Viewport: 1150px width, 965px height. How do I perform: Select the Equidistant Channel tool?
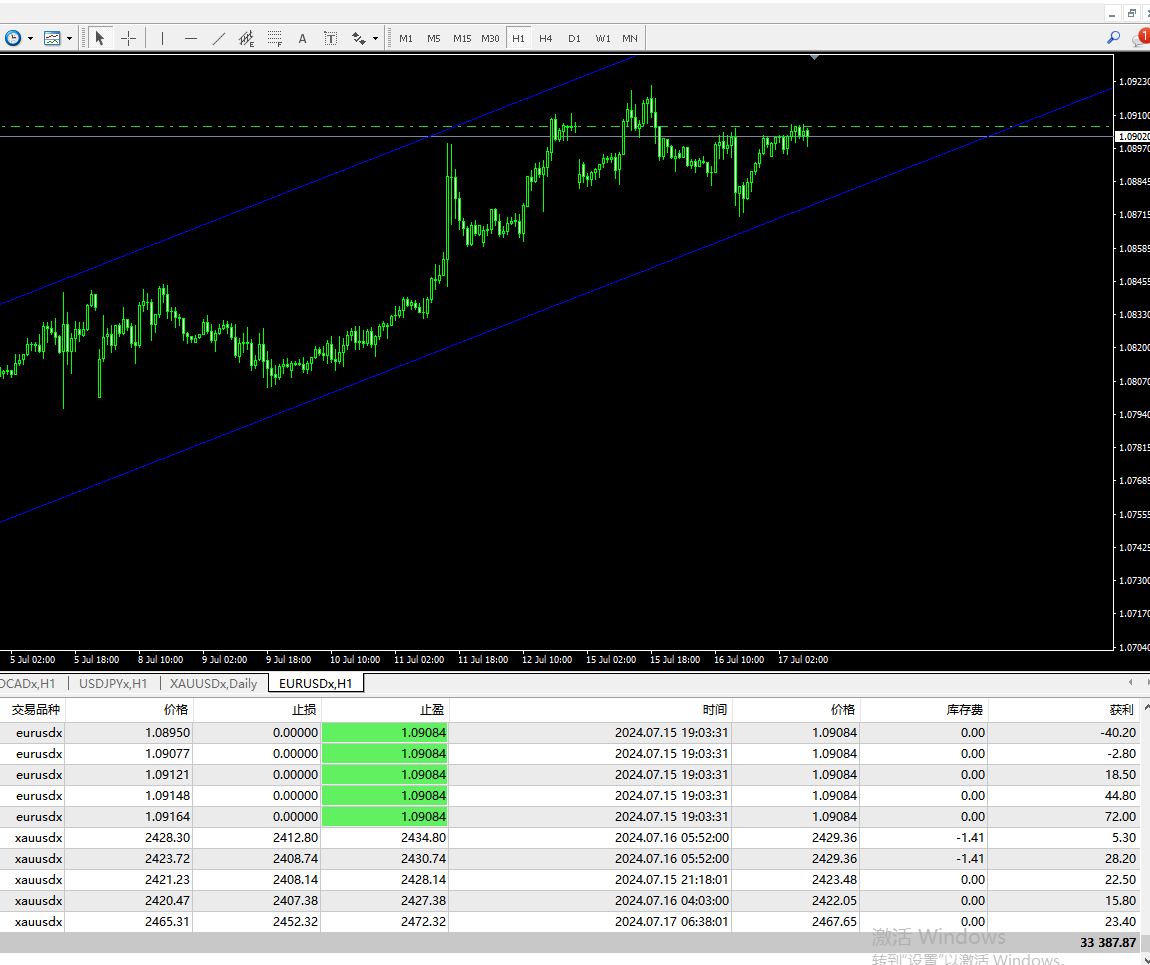point(246,38)
